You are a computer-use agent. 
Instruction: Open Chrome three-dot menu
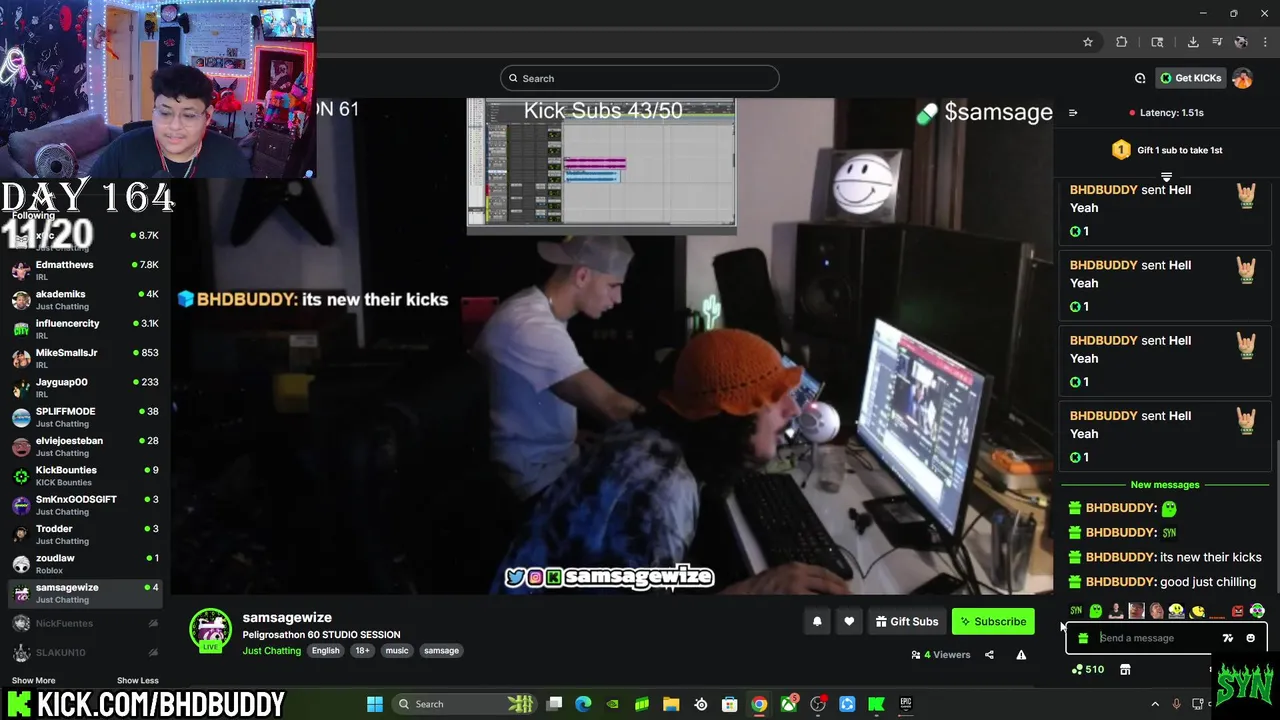[x=1265, y=42]
